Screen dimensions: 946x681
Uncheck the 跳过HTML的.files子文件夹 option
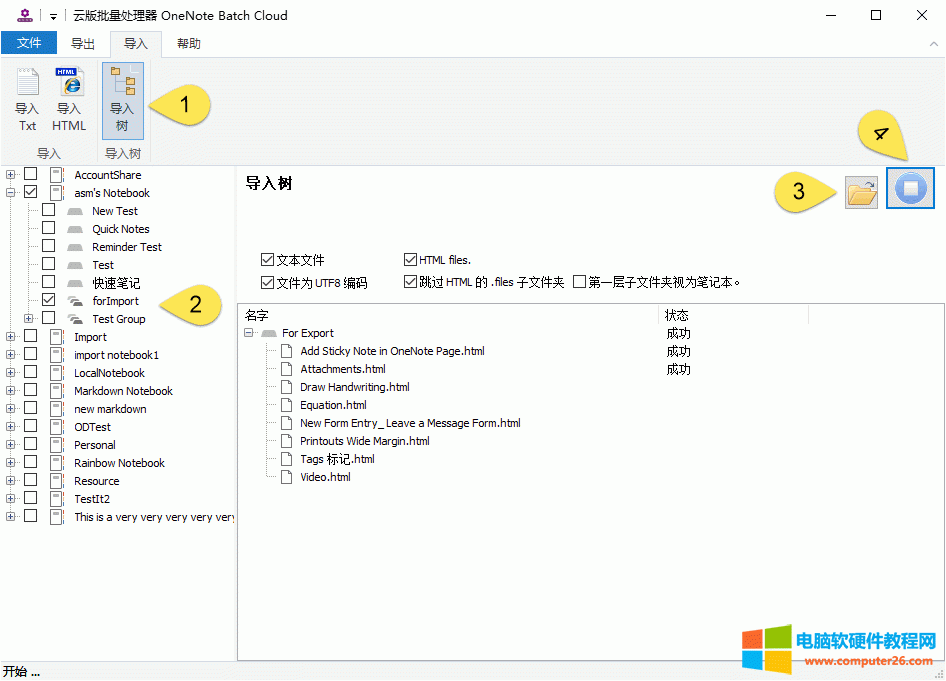(x=410, y=280)
